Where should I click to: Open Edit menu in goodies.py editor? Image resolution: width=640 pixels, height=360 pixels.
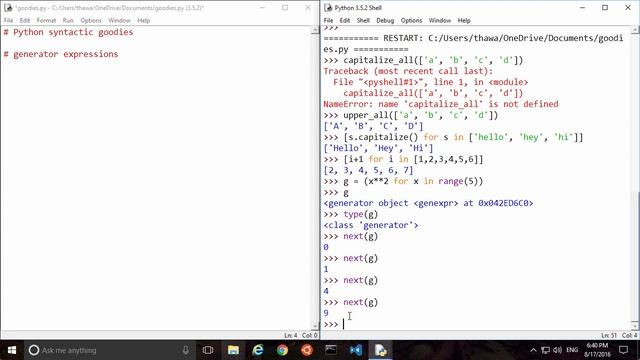[x=24, y=20]
